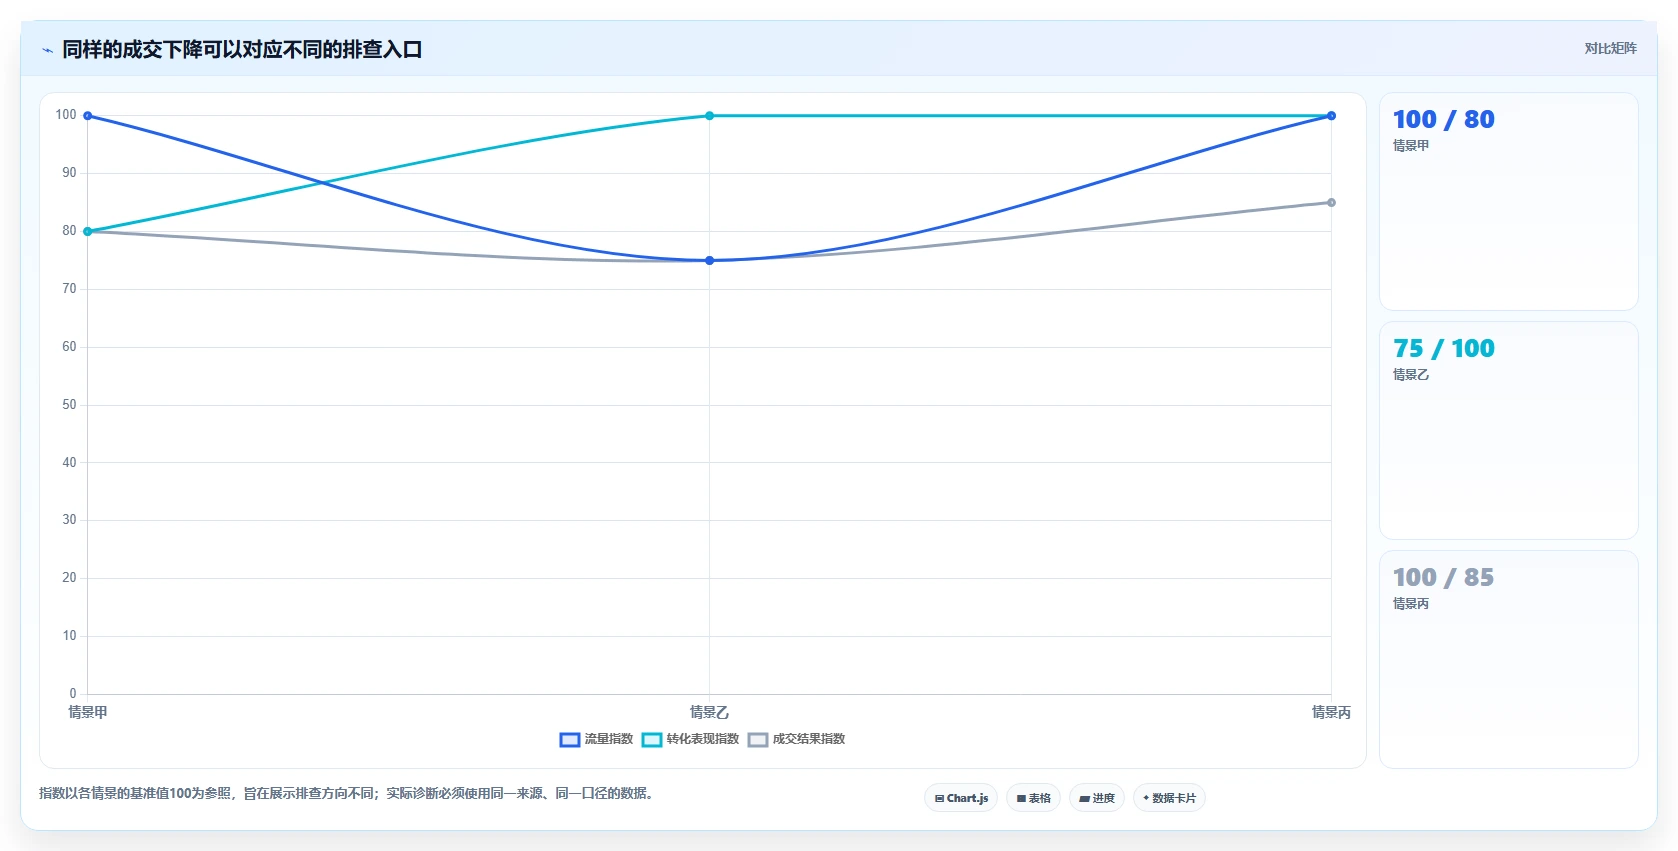Select the 进度 chip

pos(1097,798)
